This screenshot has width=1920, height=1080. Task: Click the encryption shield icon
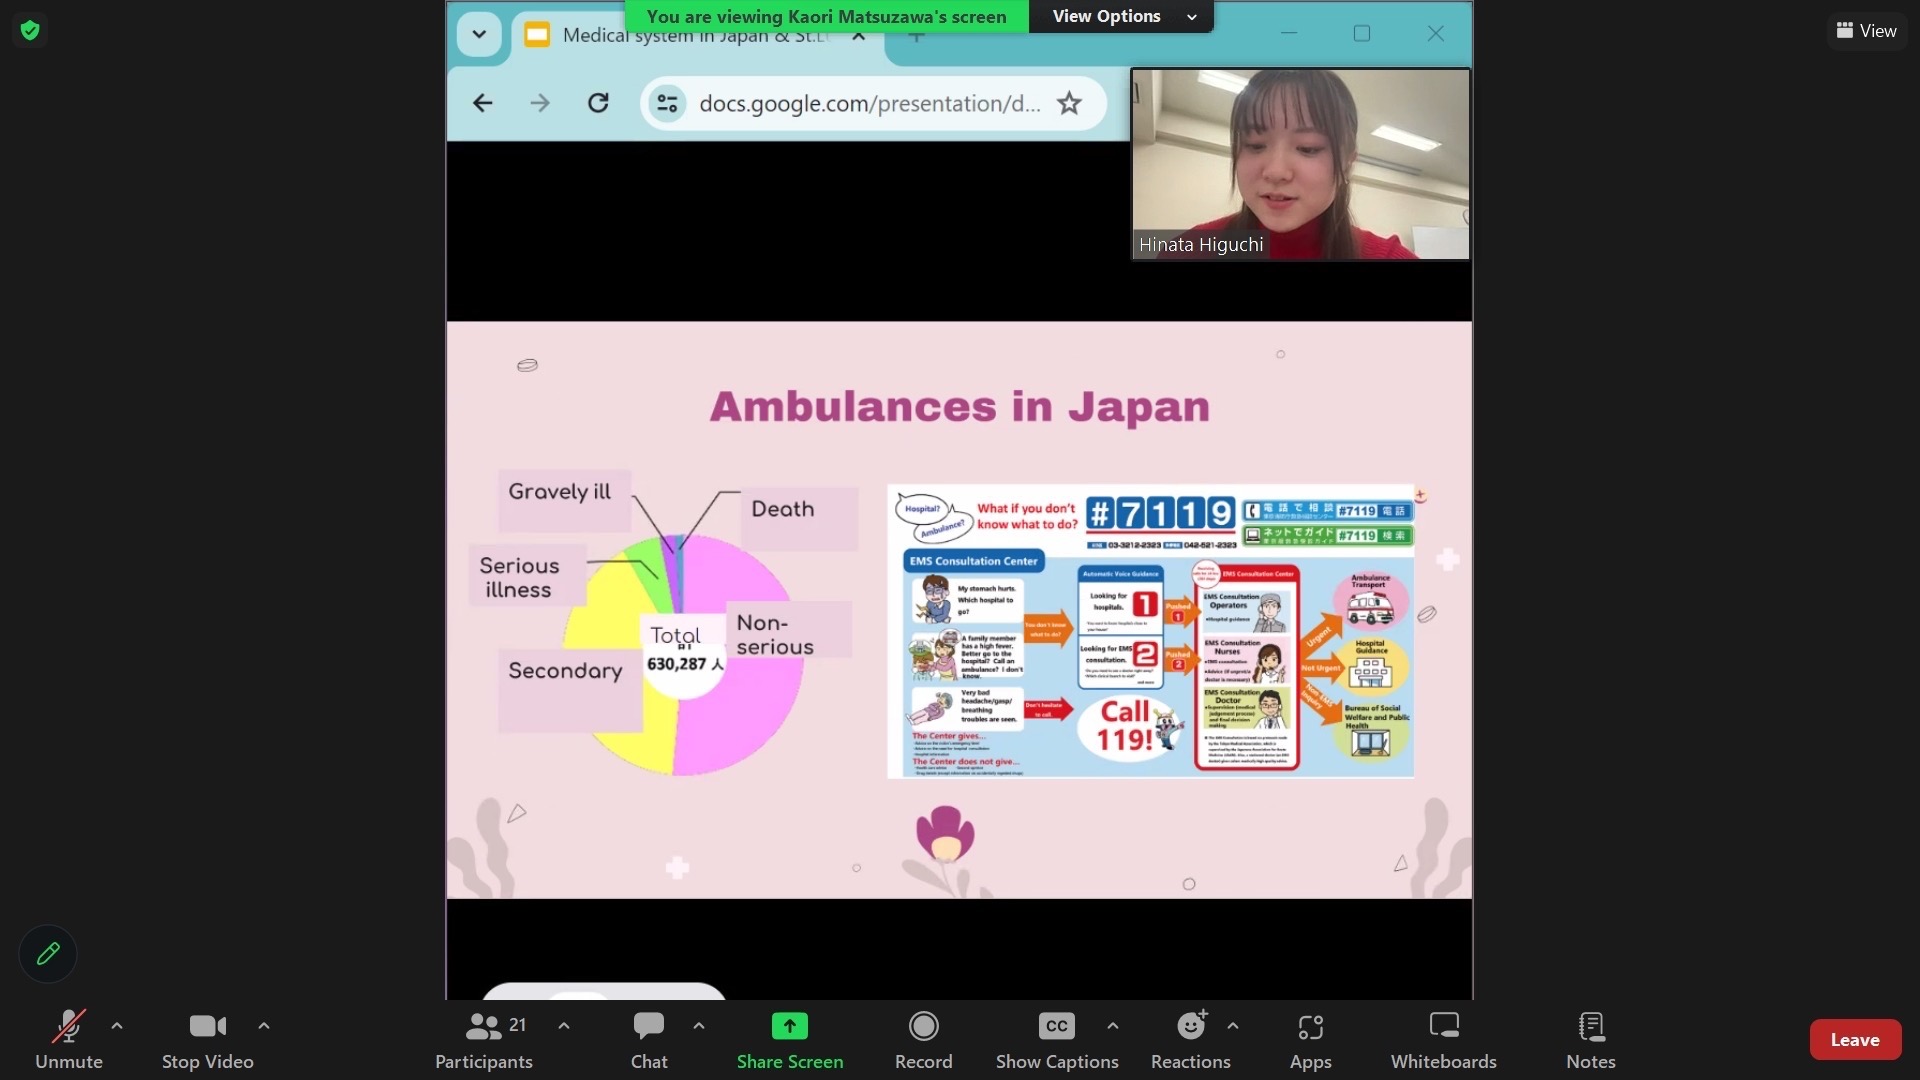click(30, 30)
